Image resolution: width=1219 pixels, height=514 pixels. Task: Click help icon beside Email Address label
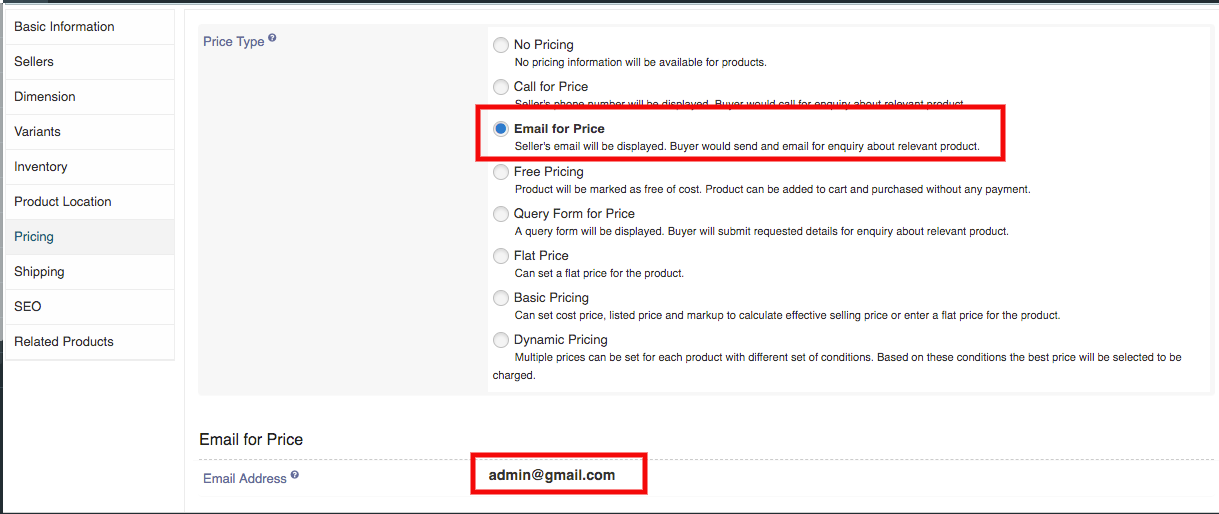click(295, 476)
